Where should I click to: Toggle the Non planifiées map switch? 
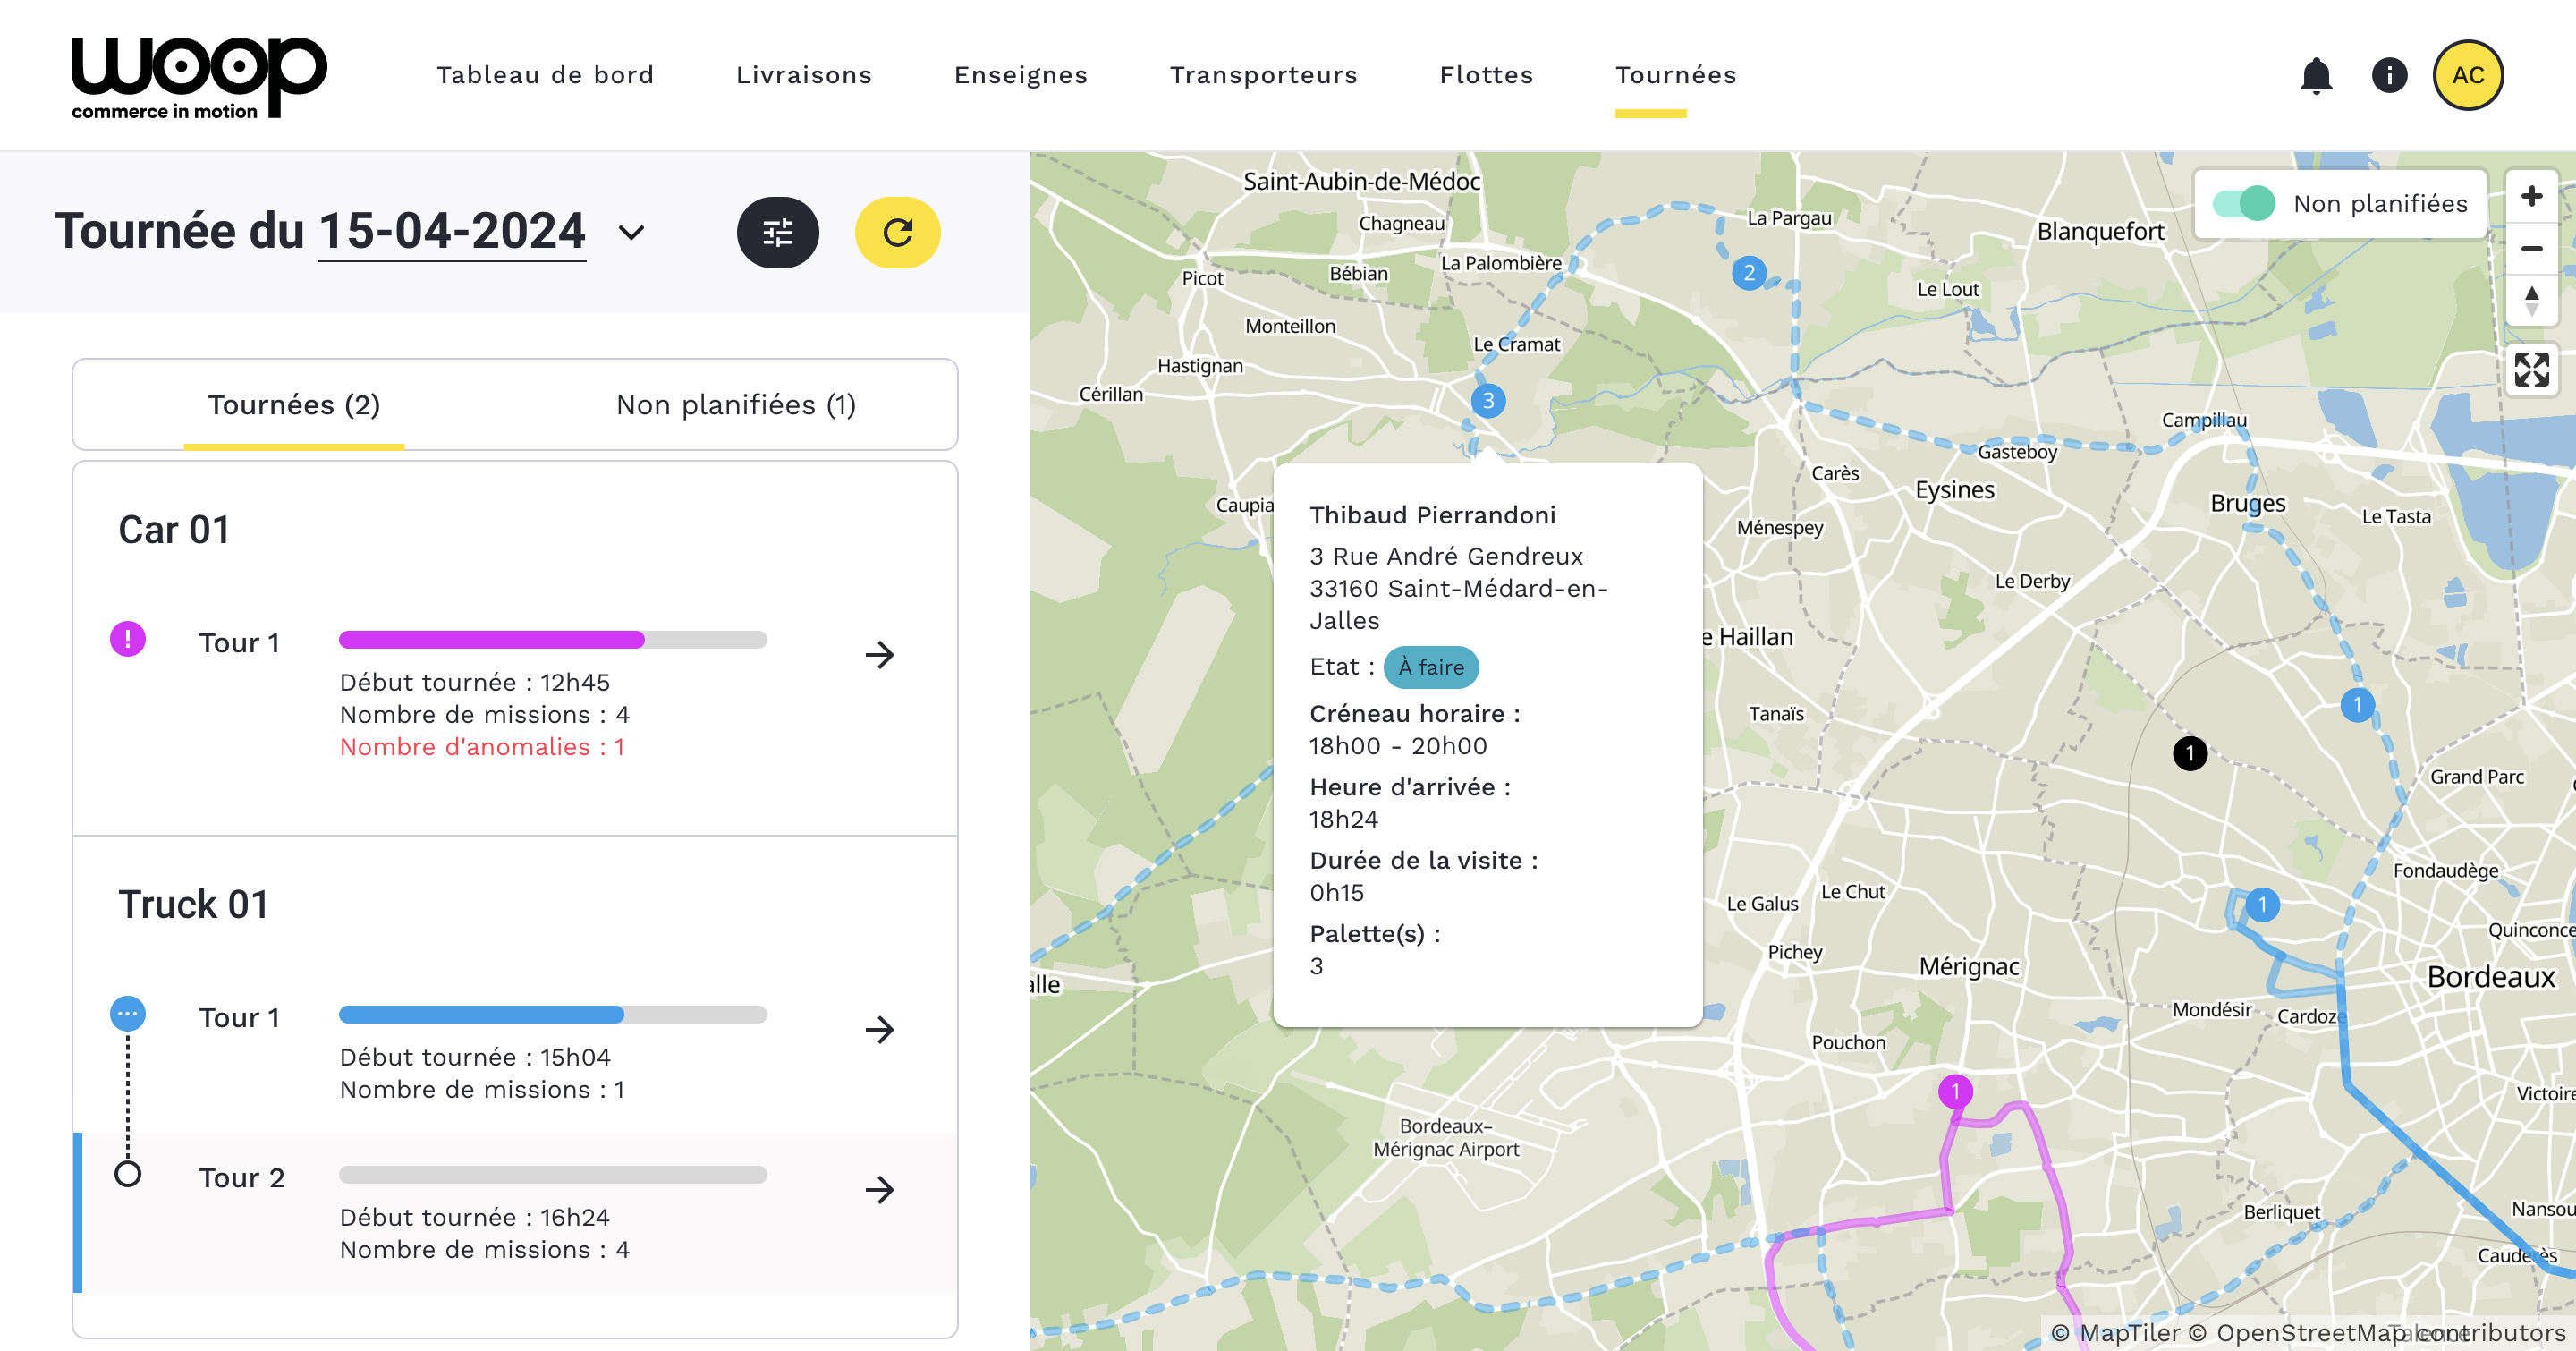(x=2244, y=204)
